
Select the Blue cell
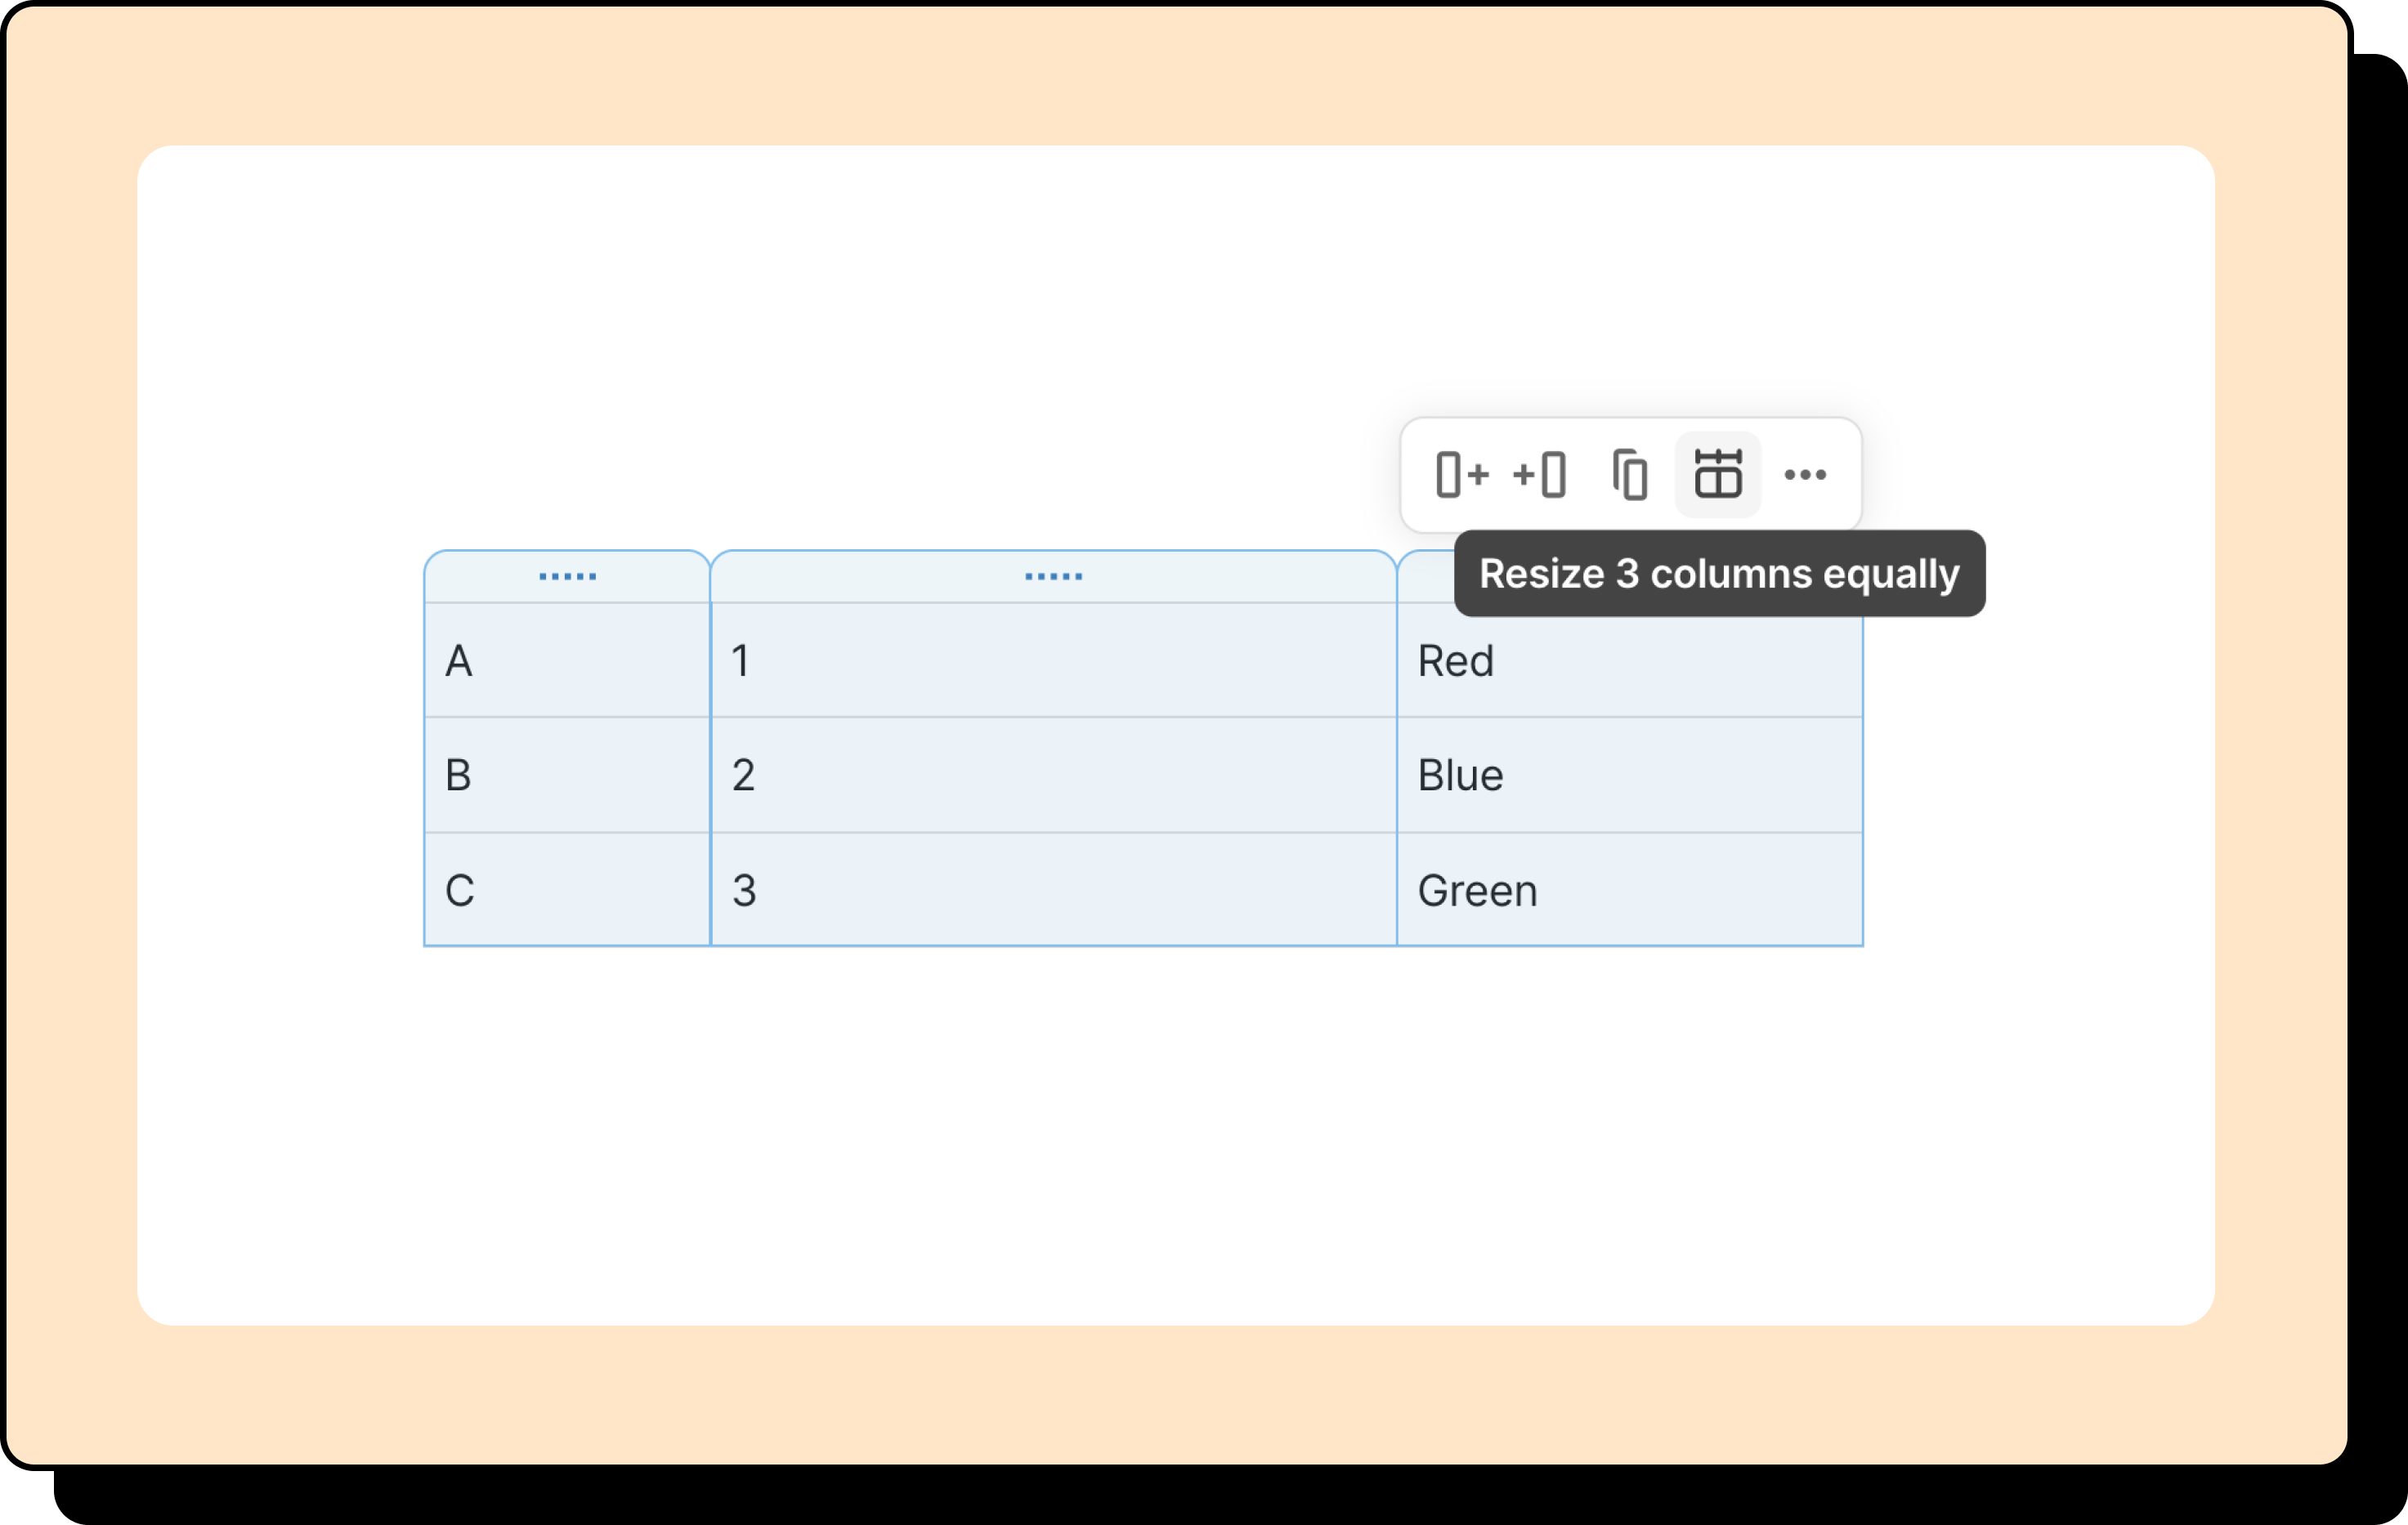[1460, 775]
